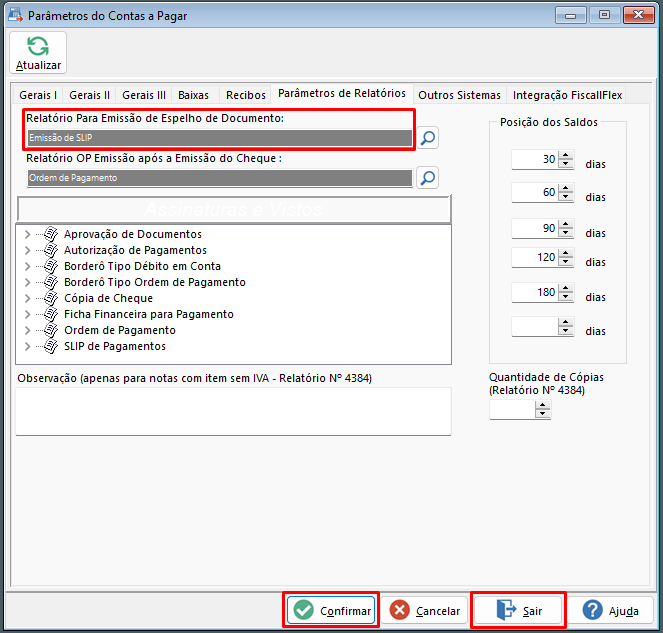This screenshot has height=633, width=663.
Task: Select Aprovação de Documentos tree label
Action: click(x=133, y=234)
